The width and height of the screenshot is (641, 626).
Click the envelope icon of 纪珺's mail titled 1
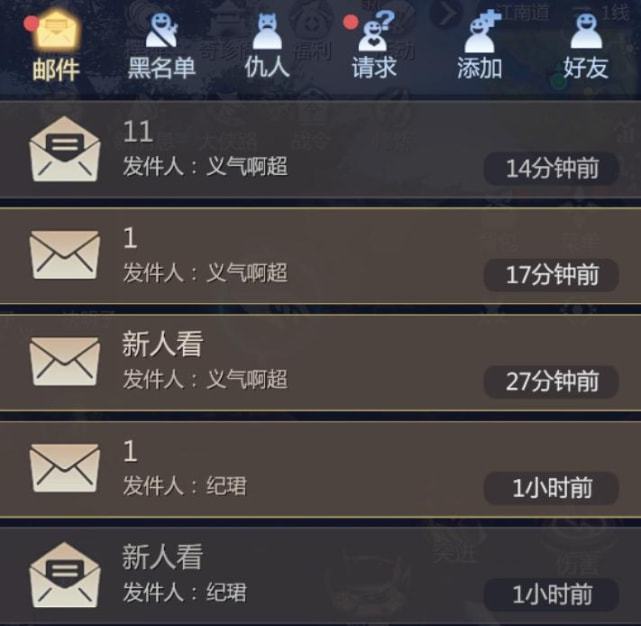[65, 468]
